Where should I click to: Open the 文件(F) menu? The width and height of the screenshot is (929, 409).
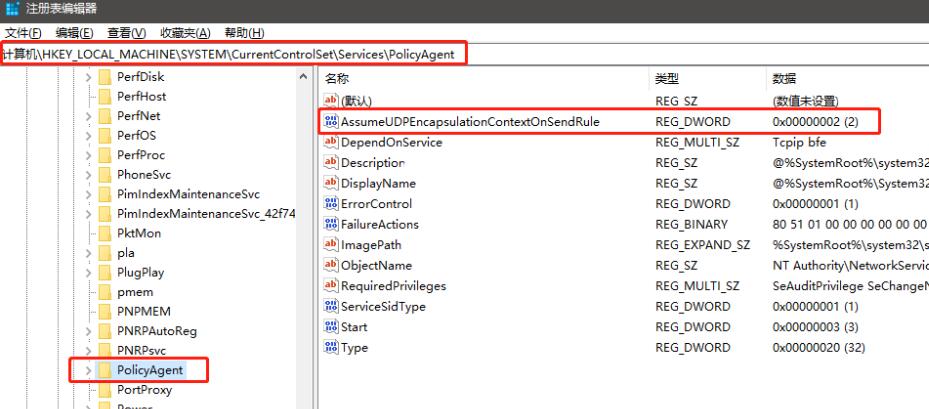(23, 33)
